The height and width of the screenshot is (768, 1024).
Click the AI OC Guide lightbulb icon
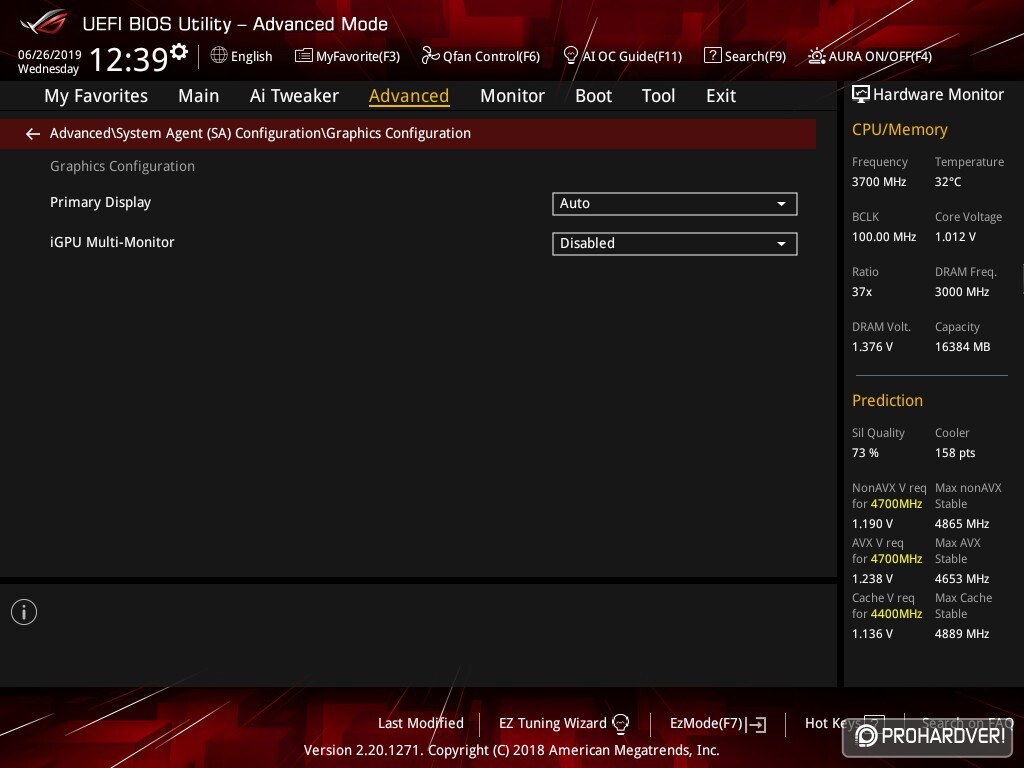[570, 56]
